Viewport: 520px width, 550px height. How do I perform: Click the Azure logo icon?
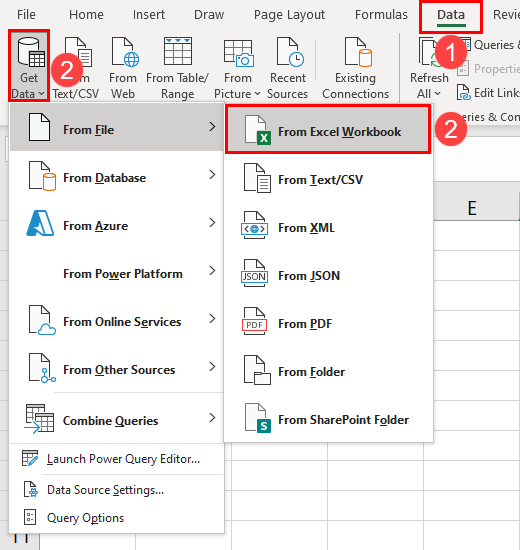pyautogui.click(x=40, y=223)
